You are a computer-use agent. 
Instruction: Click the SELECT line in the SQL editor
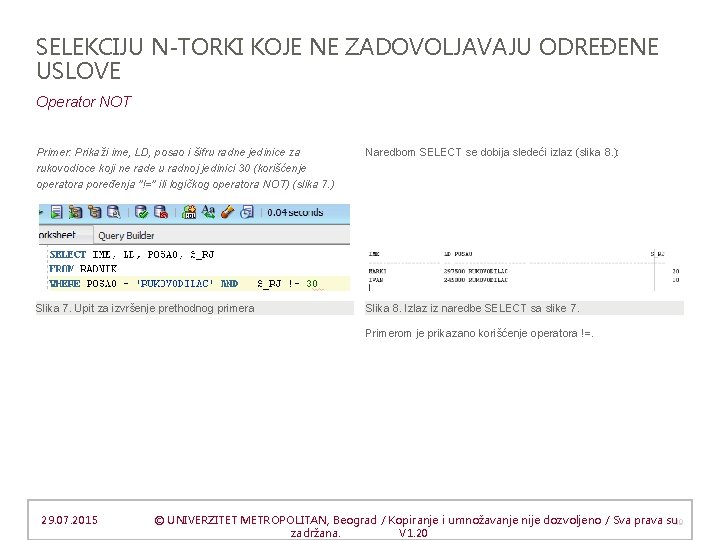(x=132, y=254)
